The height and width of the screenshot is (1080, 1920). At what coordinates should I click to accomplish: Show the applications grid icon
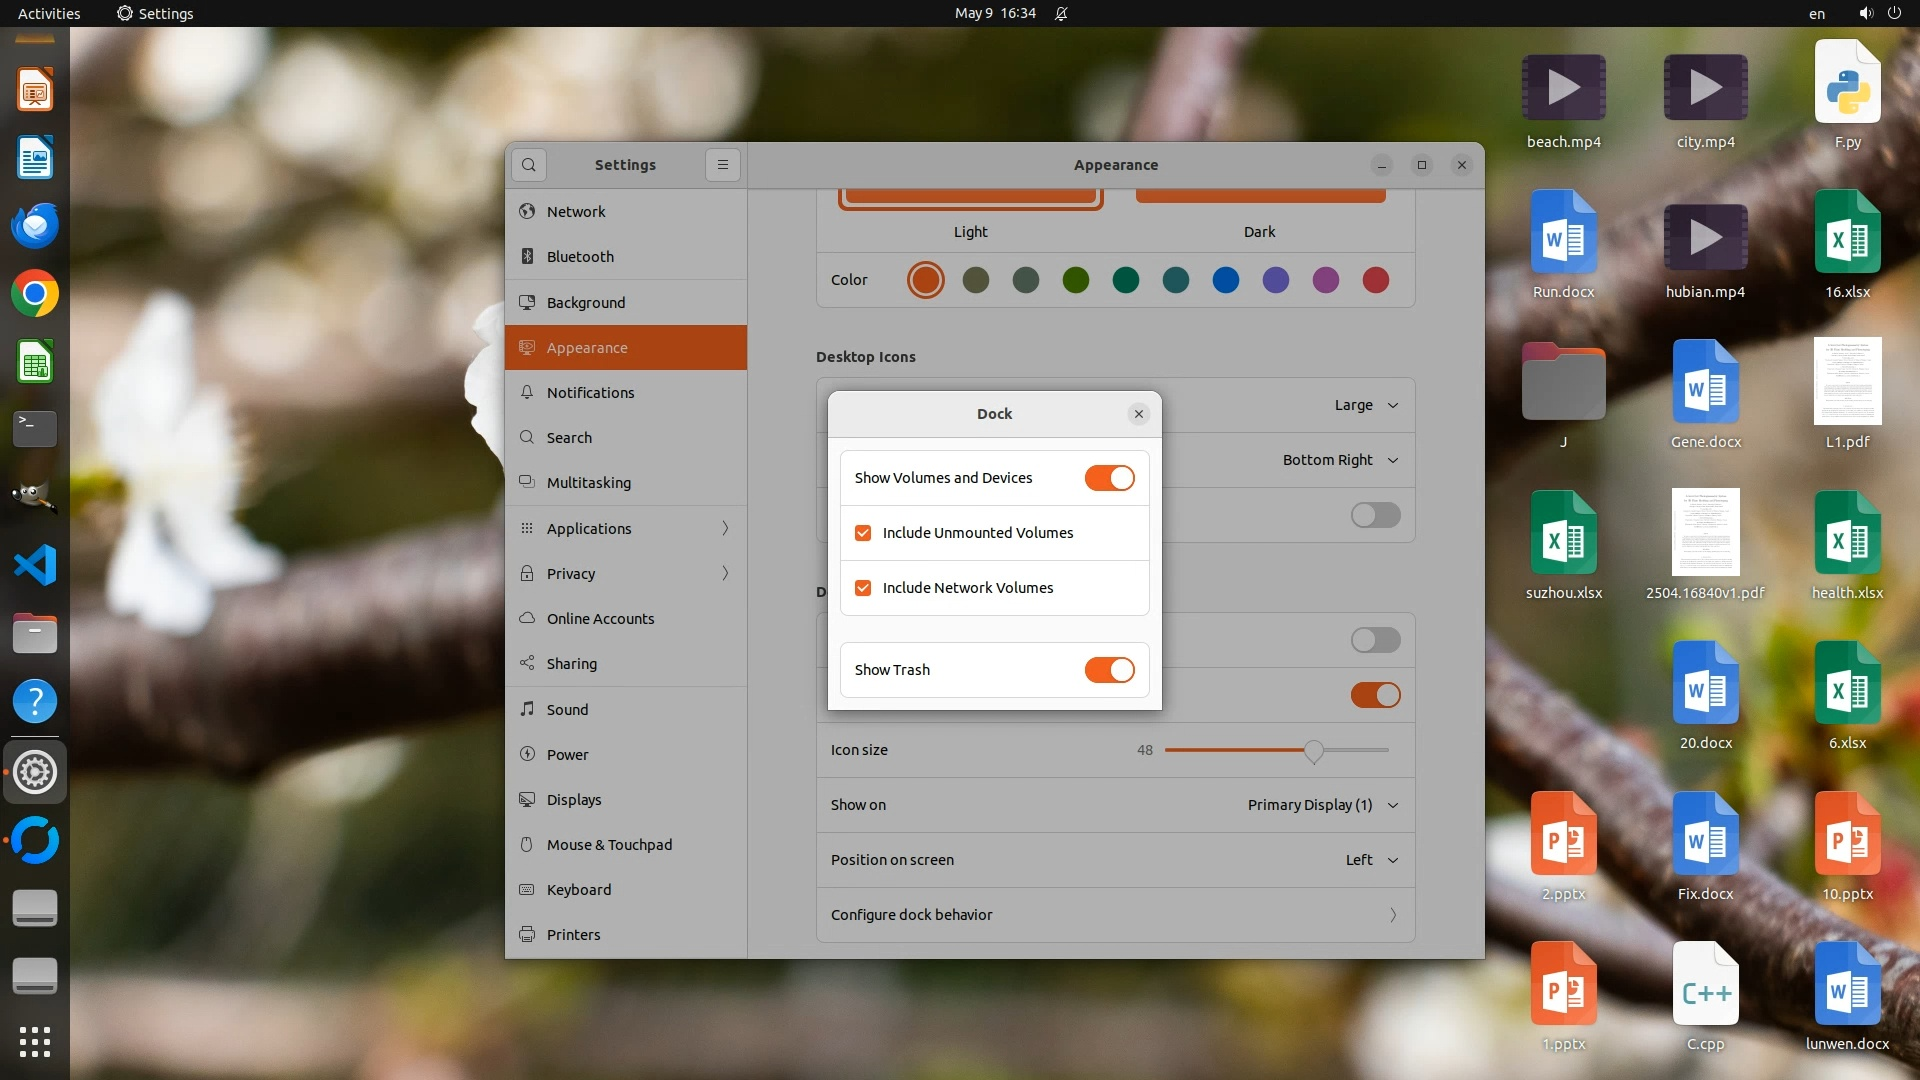pos(35,1042)
